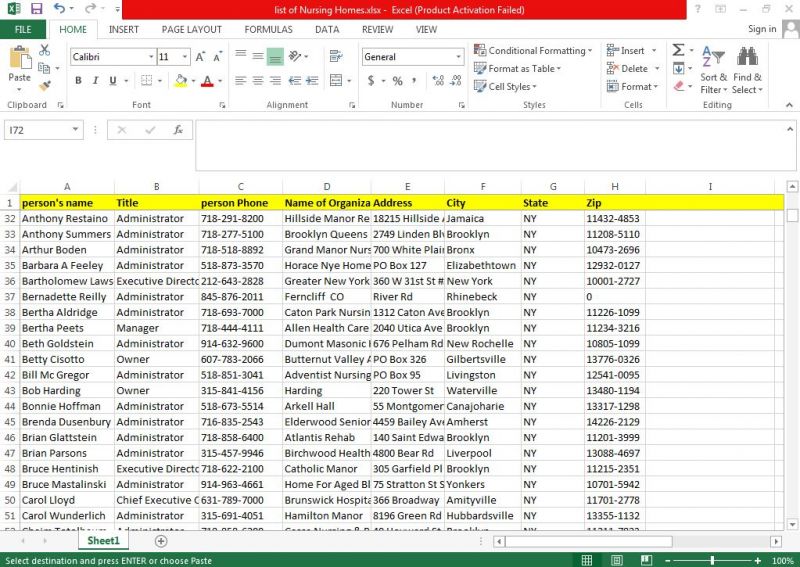Click Increase Indent icon
The width and height of the screenshot is (800, 567).
312,81
